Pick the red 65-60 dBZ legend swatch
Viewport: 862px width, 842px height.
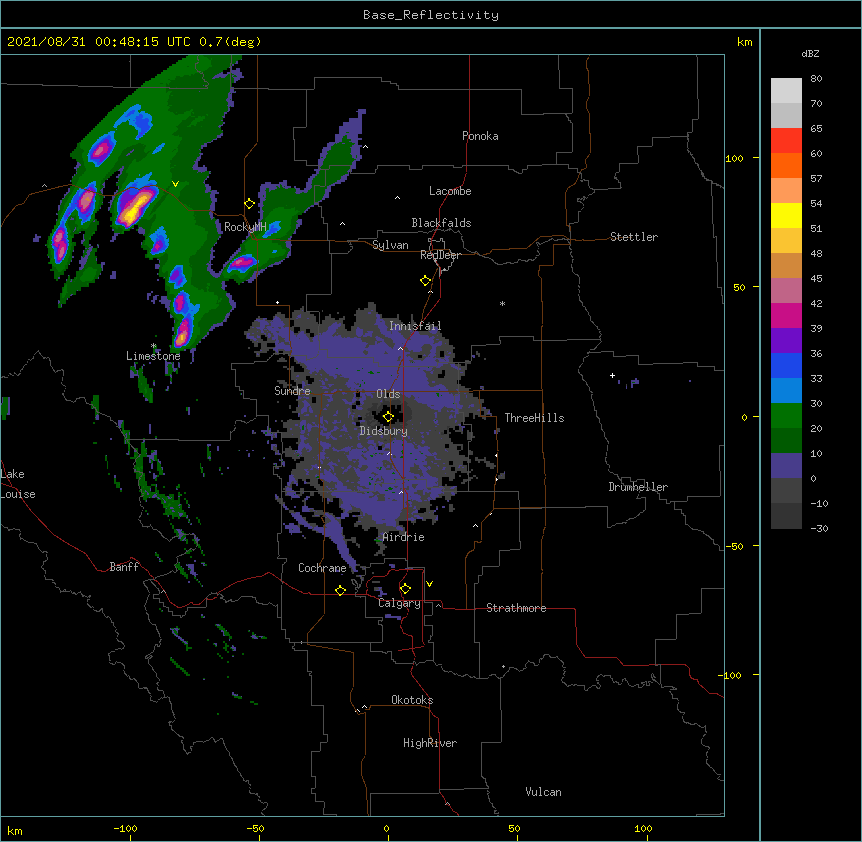point(786,141)
